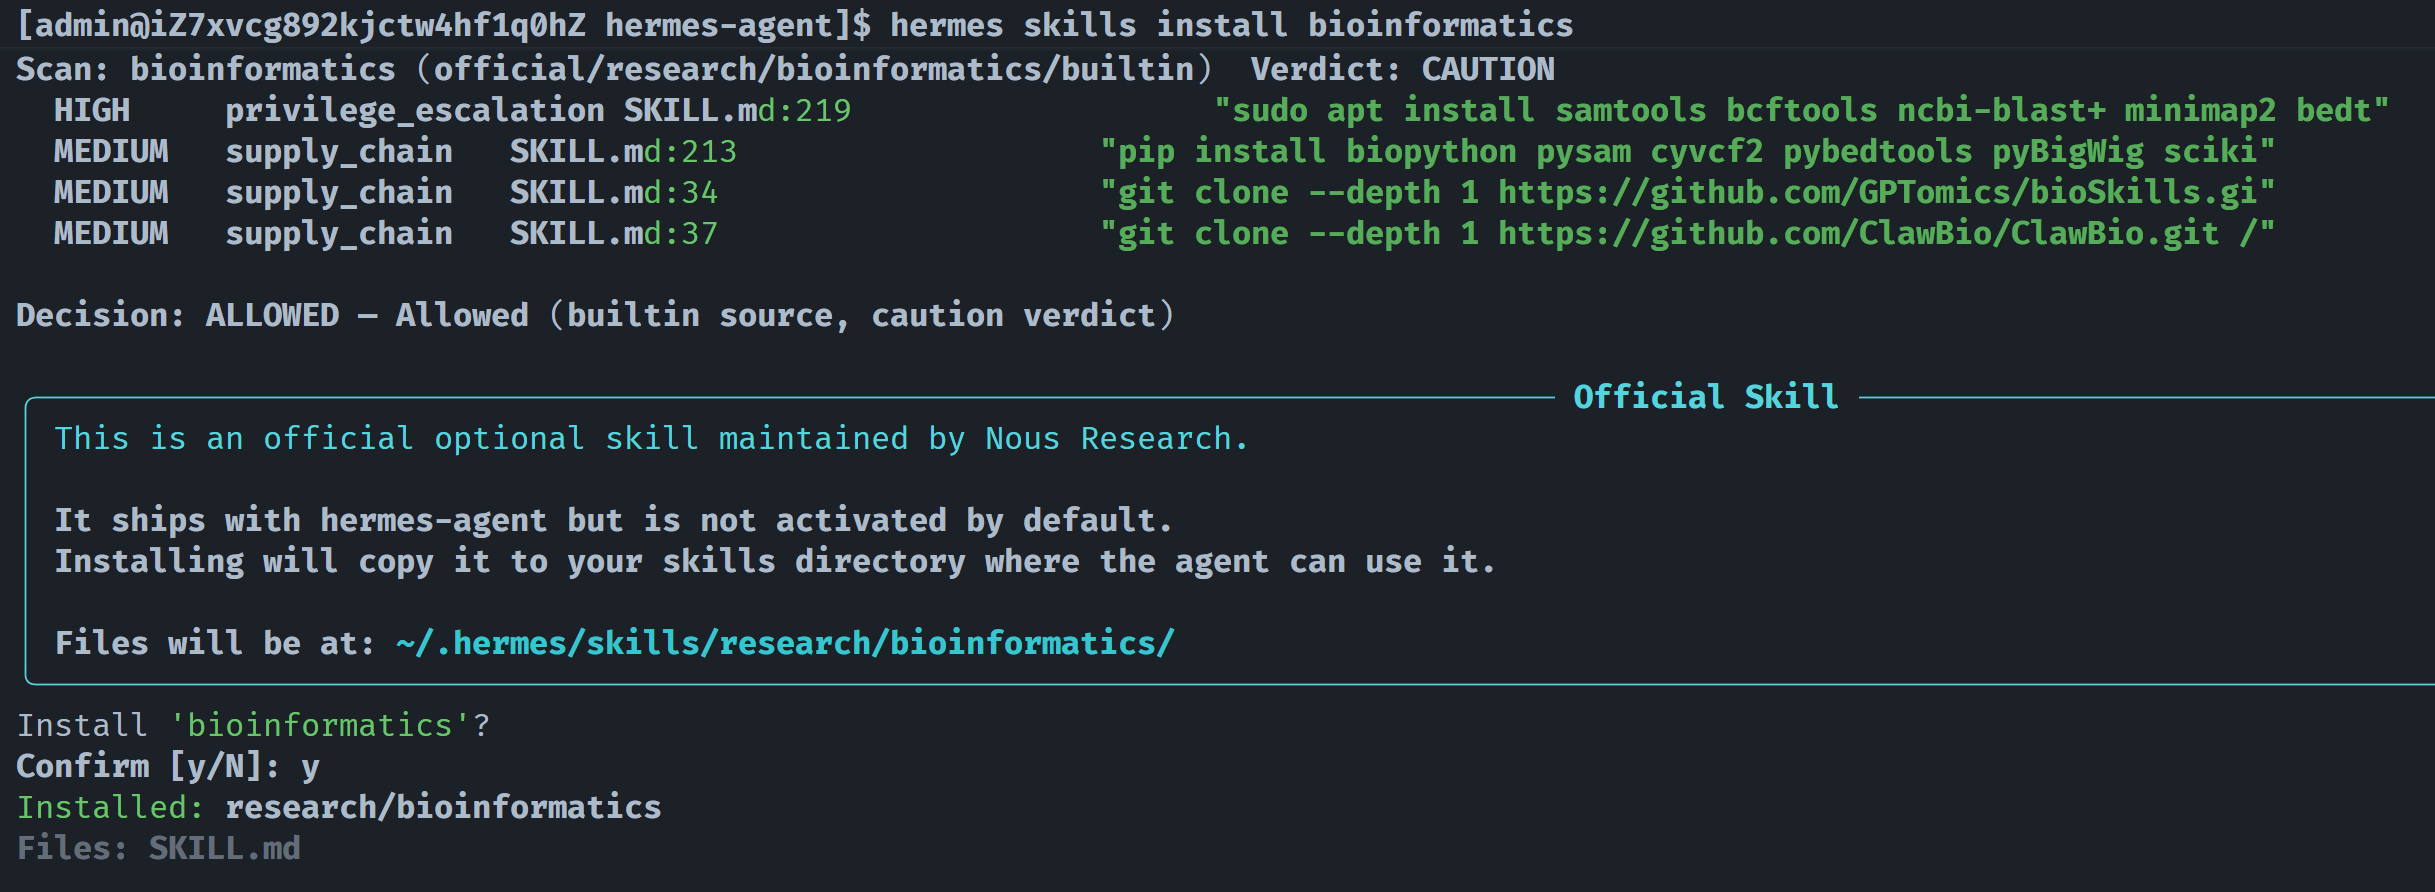Screen dimensions: 2435x892
Task: Click the 'SKILL.md:213' file reference
Action: (623, 151)
